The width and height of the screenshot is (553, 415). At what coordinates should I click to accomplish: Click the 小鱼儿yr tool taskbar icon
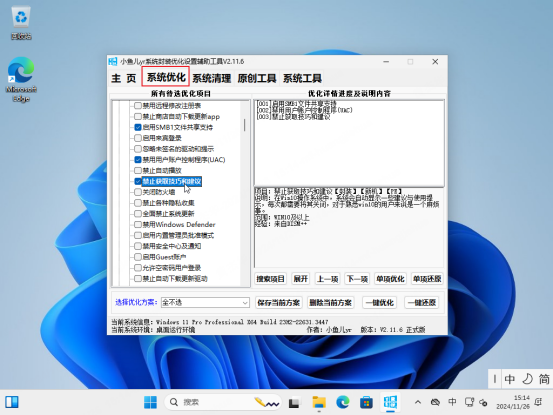coord(390,402)
